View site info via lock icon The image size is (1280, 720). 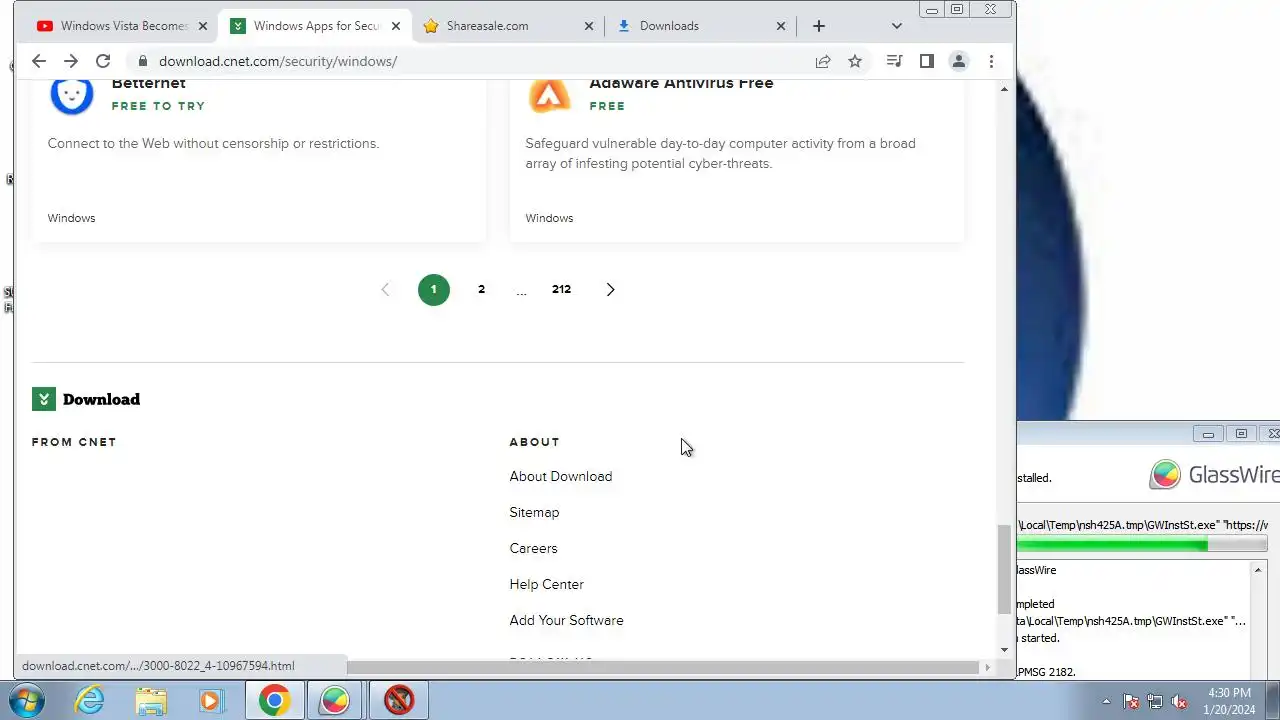(144, 61)
